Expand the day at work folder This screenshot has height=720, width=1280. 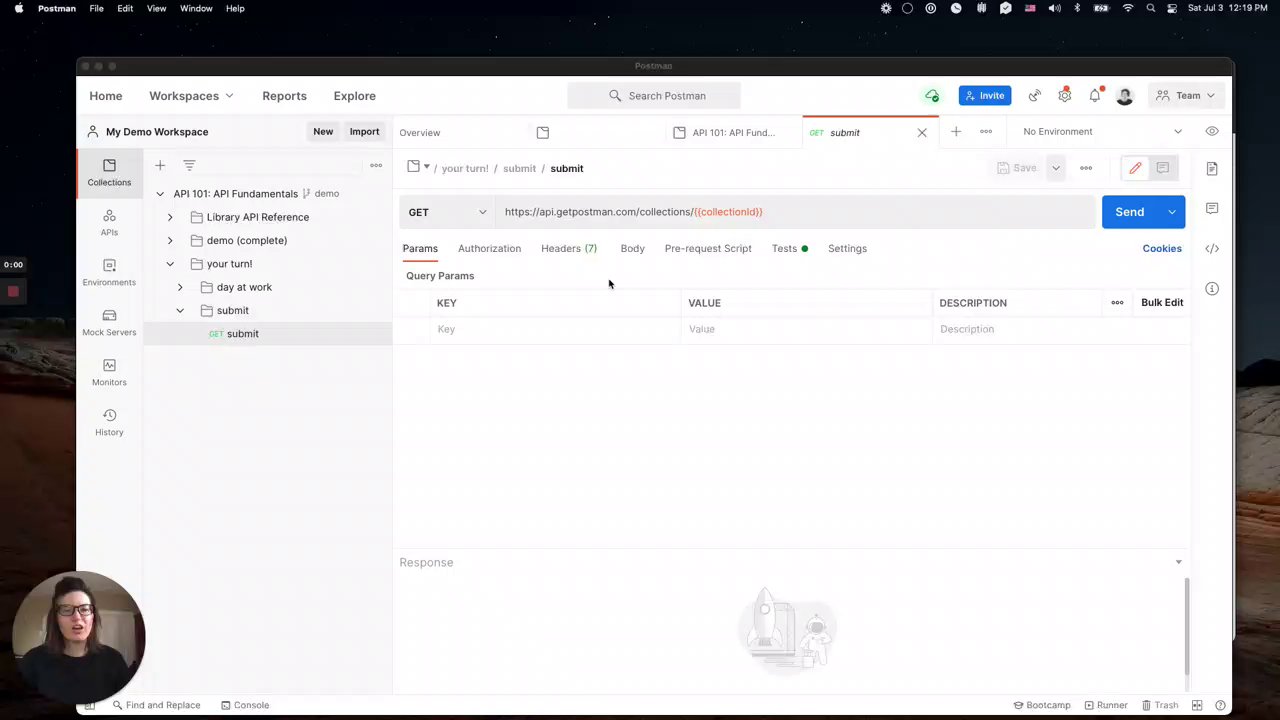point(180,287)
